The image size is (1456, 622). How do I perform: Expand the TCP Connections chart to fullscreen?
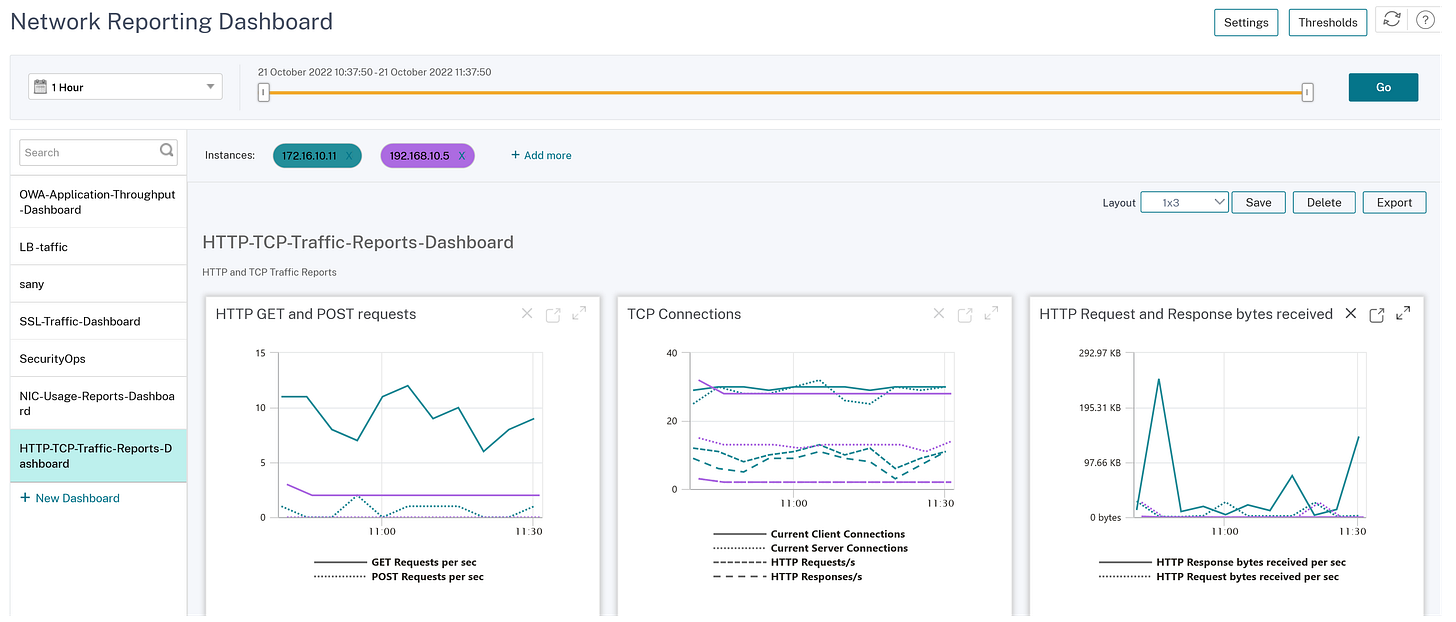991,313
